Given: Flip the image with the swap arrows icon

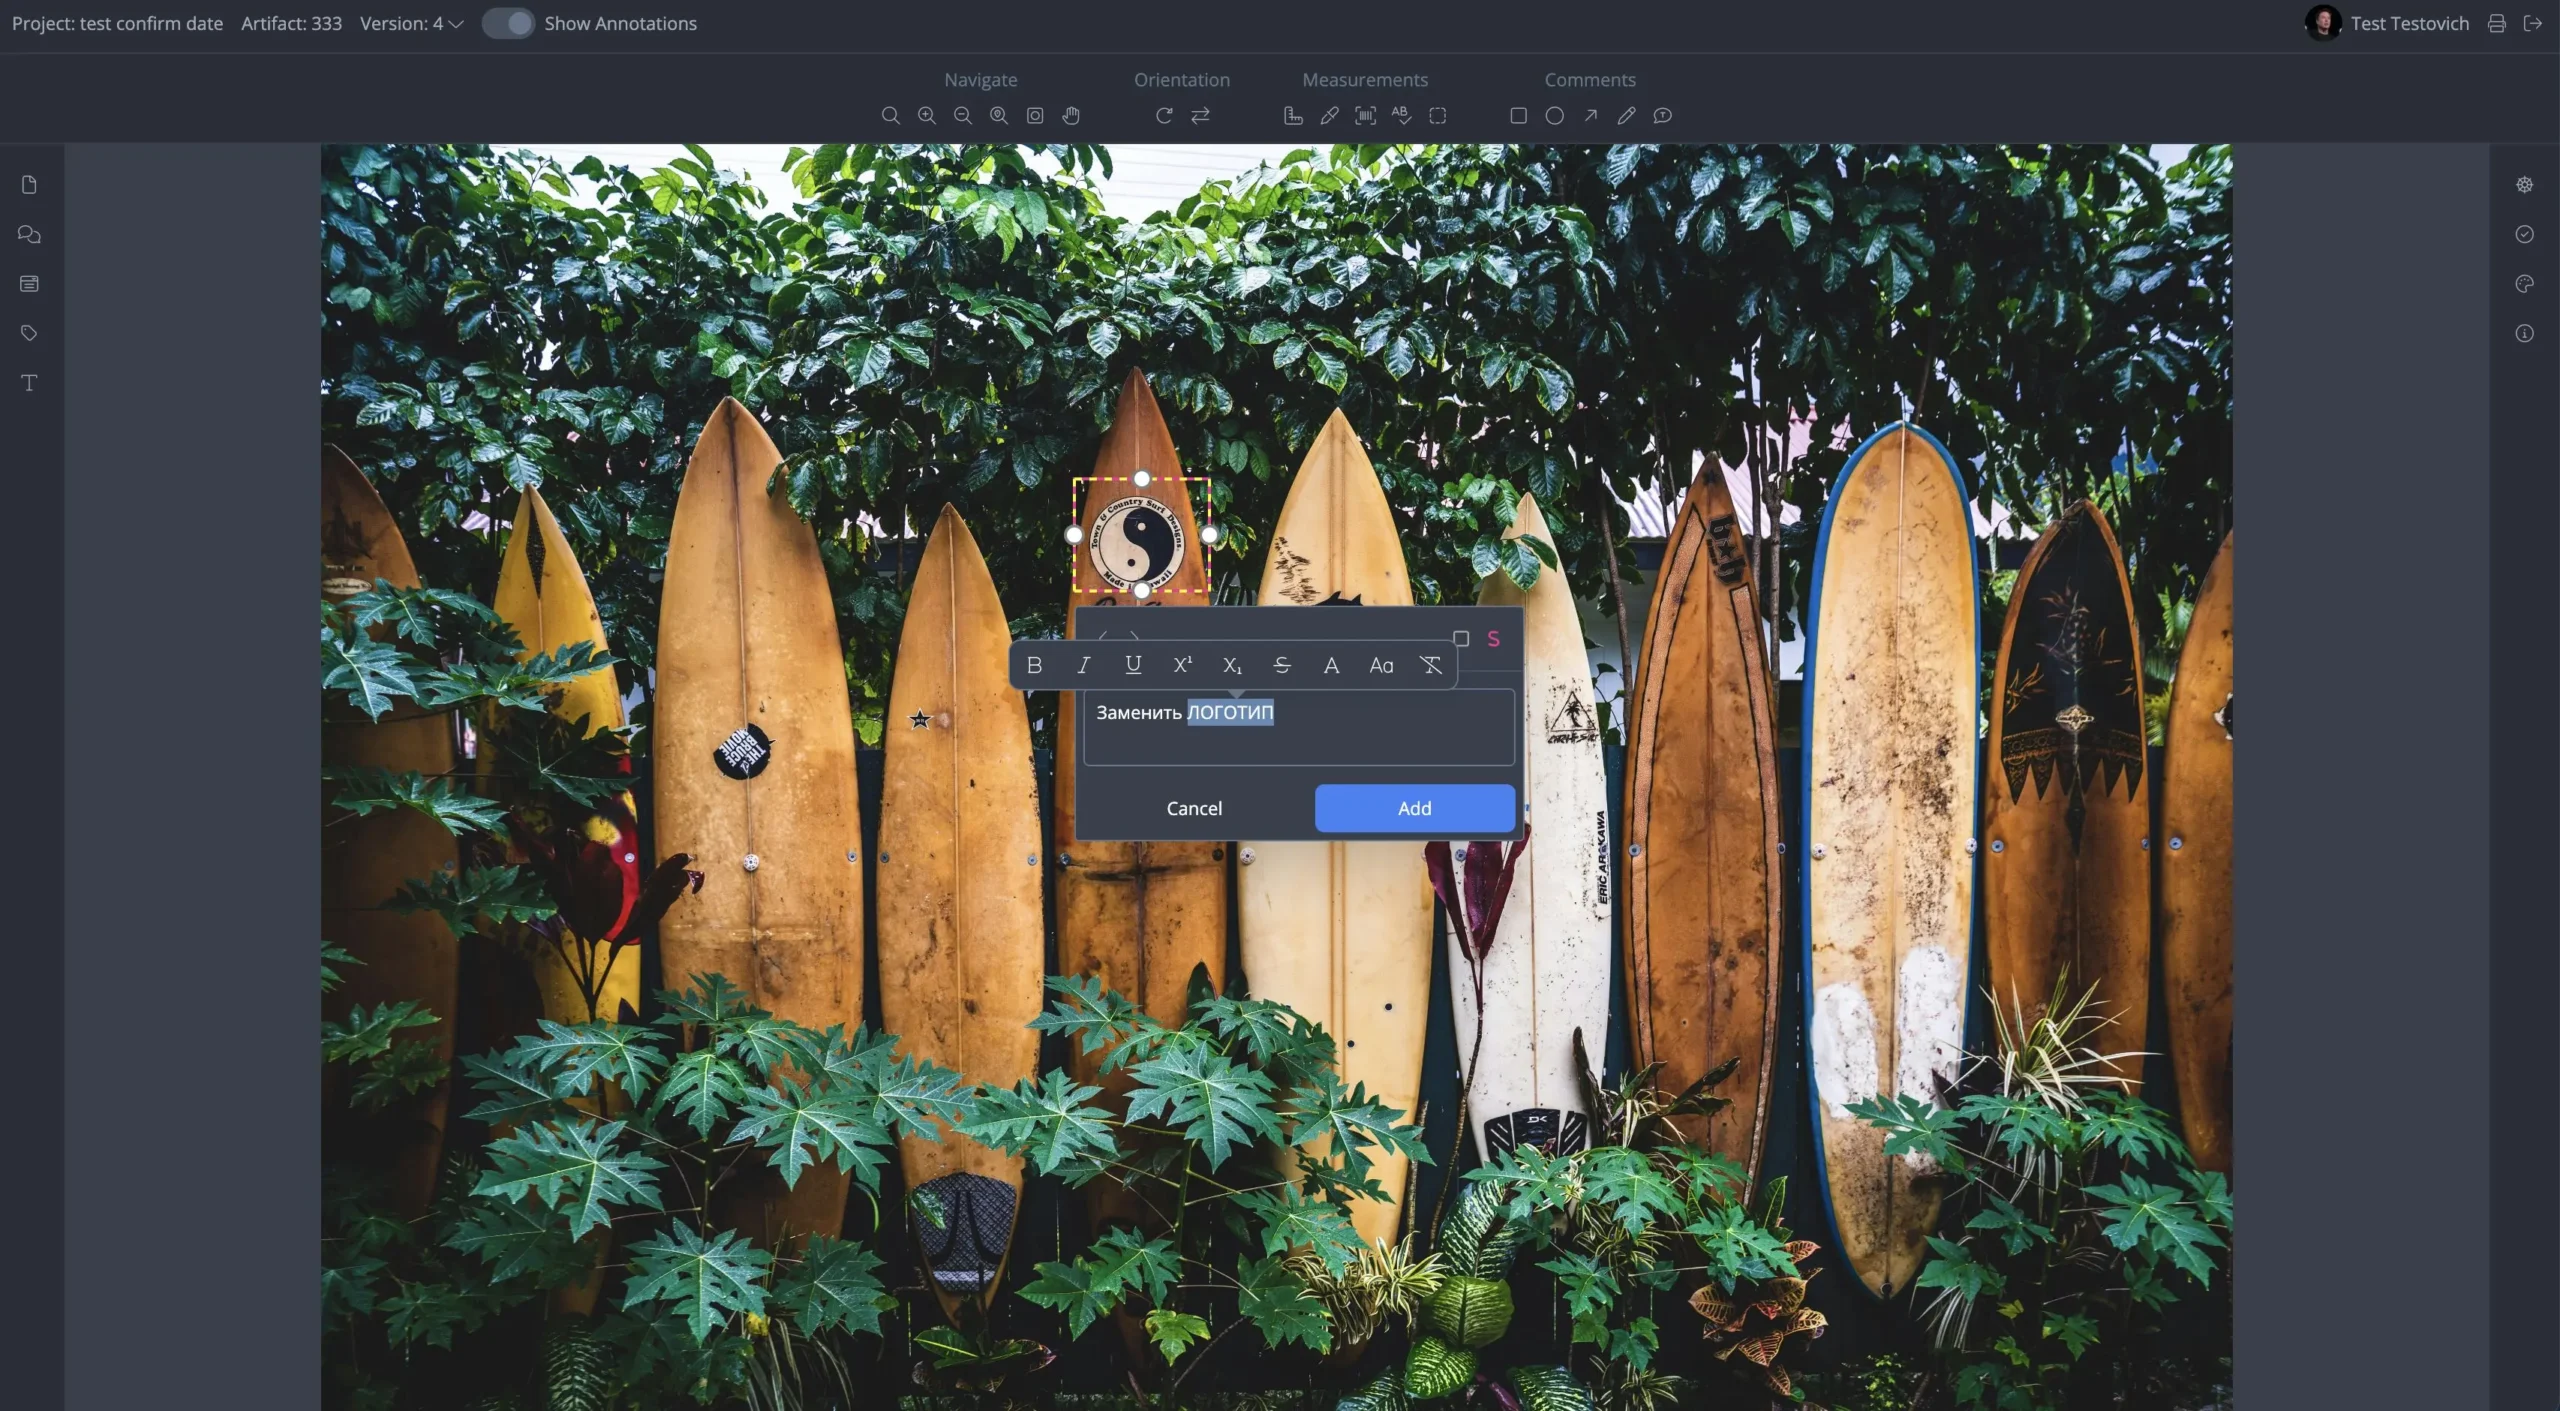Looking at the screenshot, I should [1200, 116].
